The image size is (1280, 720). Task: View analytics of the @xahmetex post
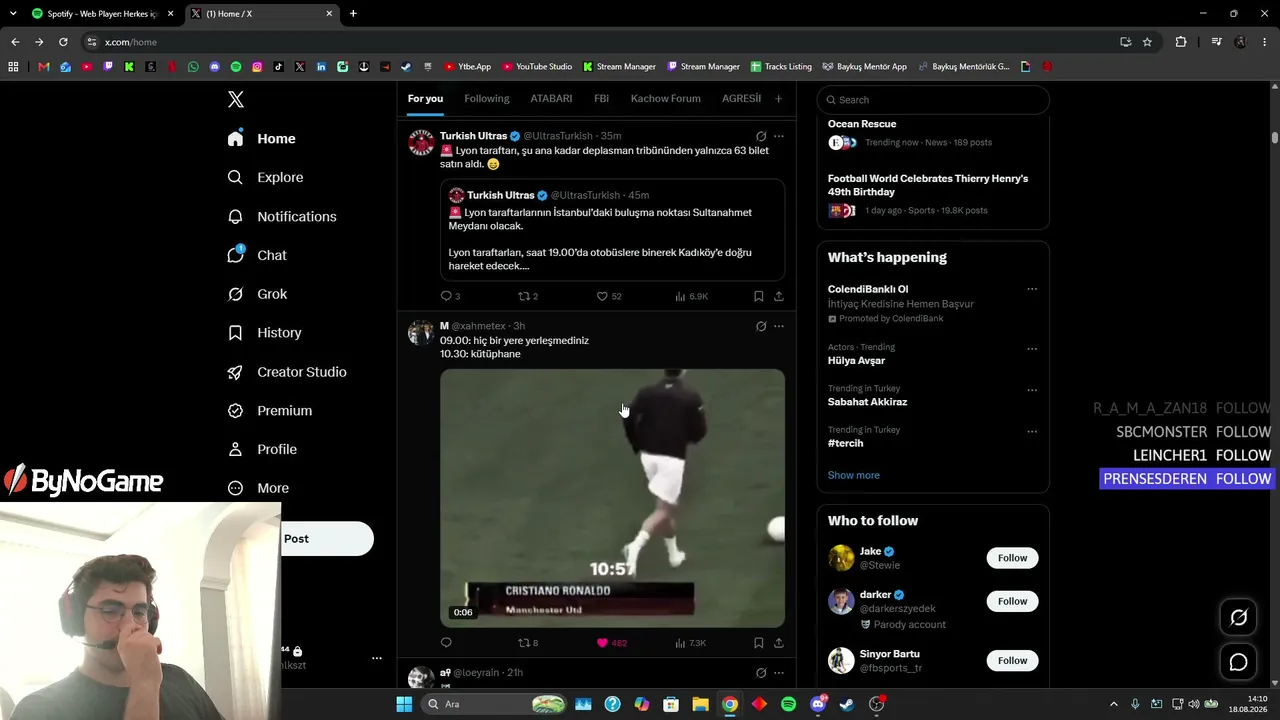[x=691, y=643]
